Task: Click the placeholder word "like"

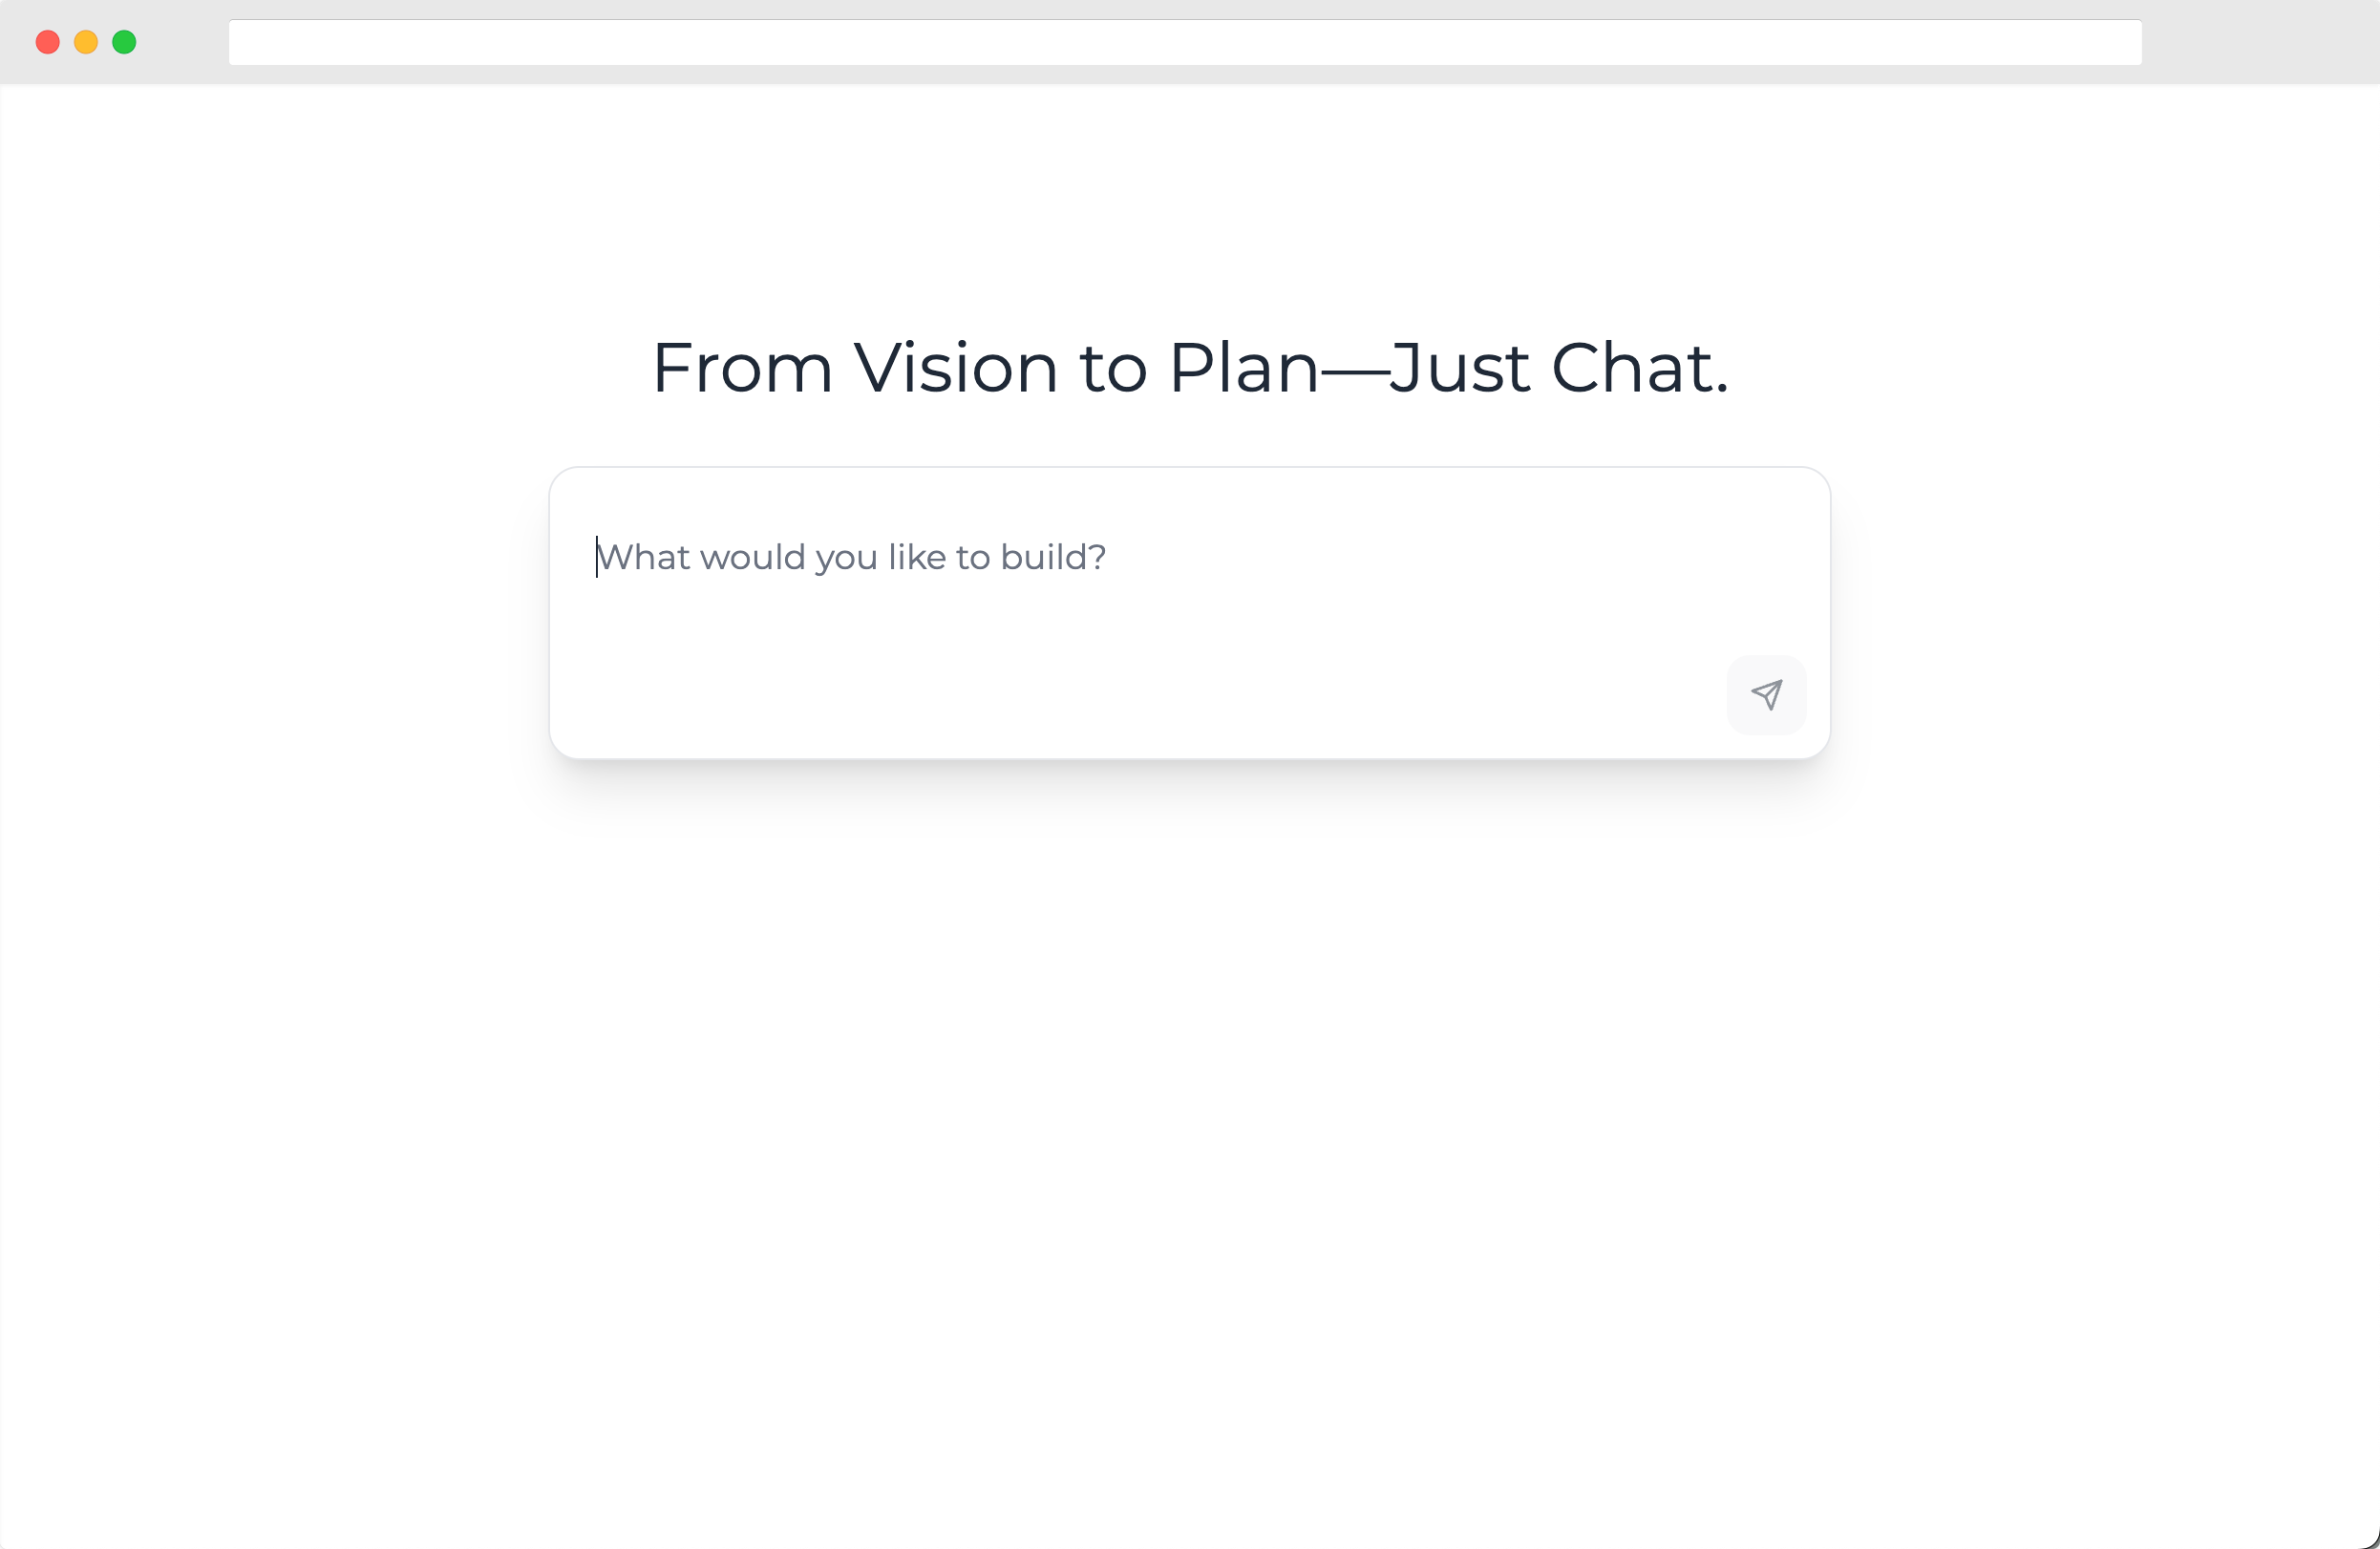Action: tap(917, 557)
